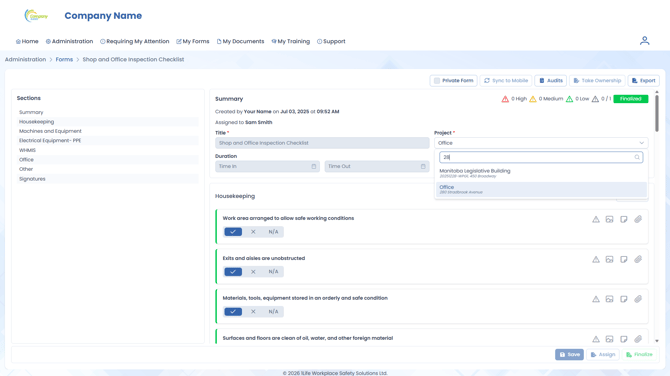
Task: Add note to Exits and aisles row
Action: coord(624,259)
